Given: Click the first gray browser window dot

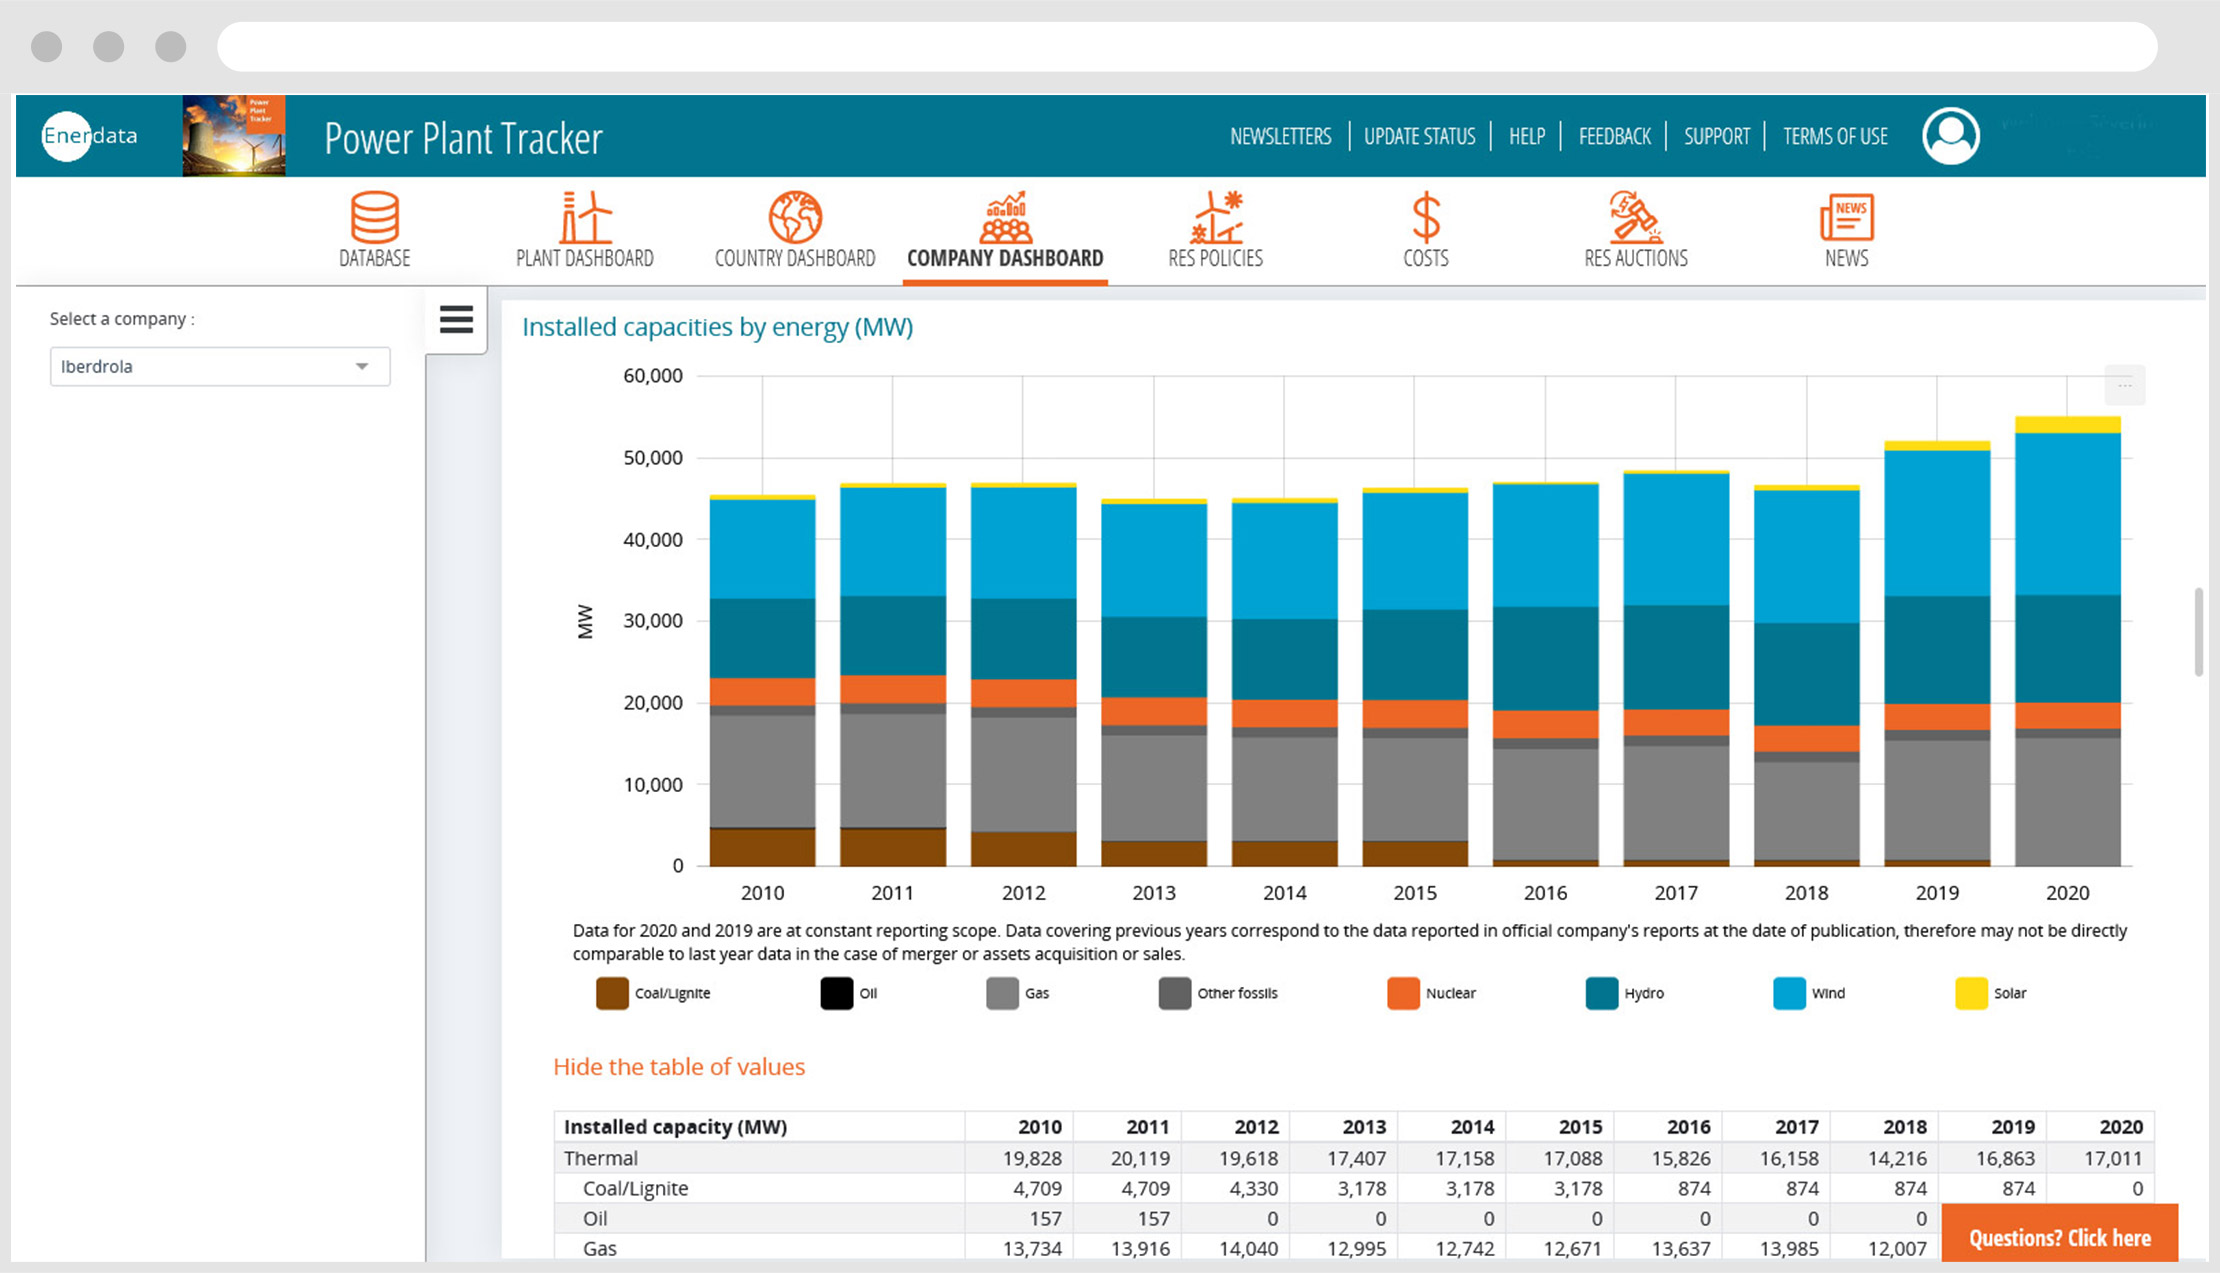Looking at the screenshot, I should pos(46,47).
